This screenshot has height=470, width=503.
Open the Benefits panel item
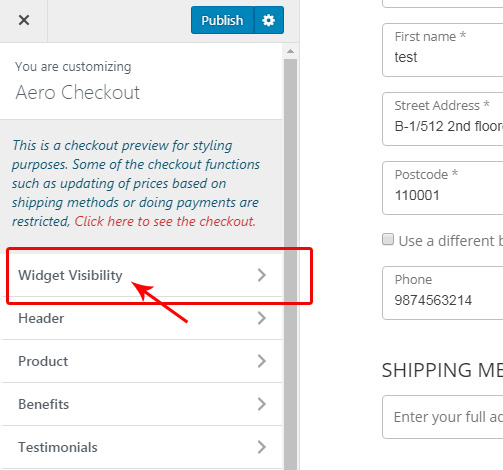[x=141, y=404]
